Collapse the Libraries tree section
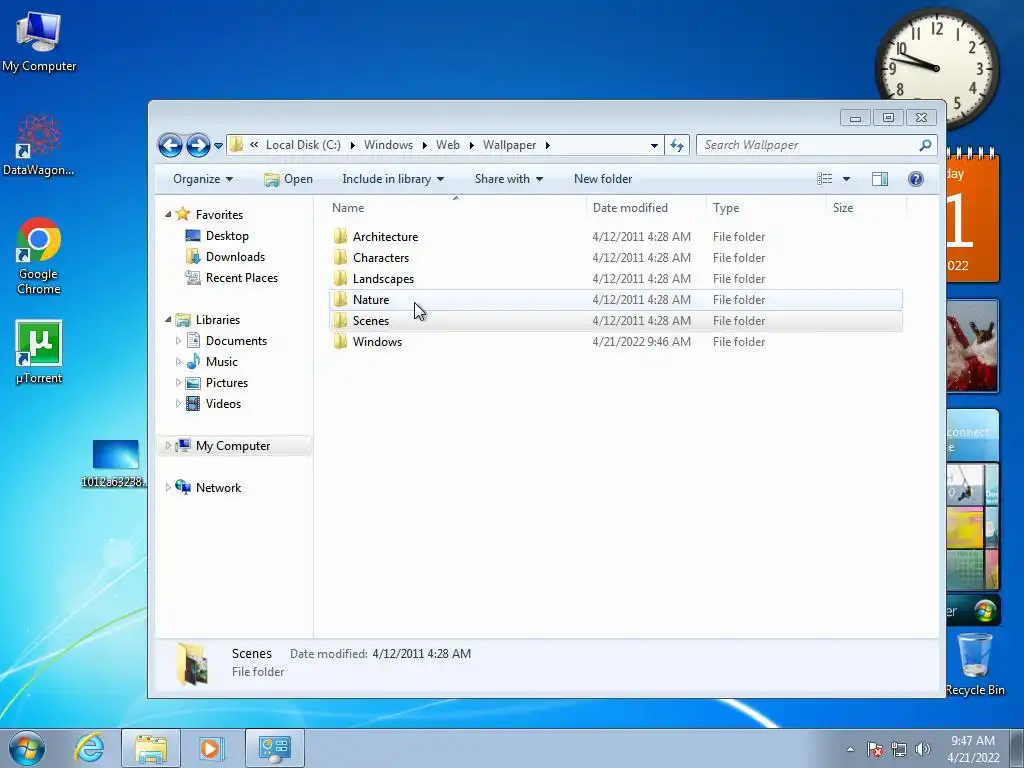1024x768 pixels. (x=168, y=319)
